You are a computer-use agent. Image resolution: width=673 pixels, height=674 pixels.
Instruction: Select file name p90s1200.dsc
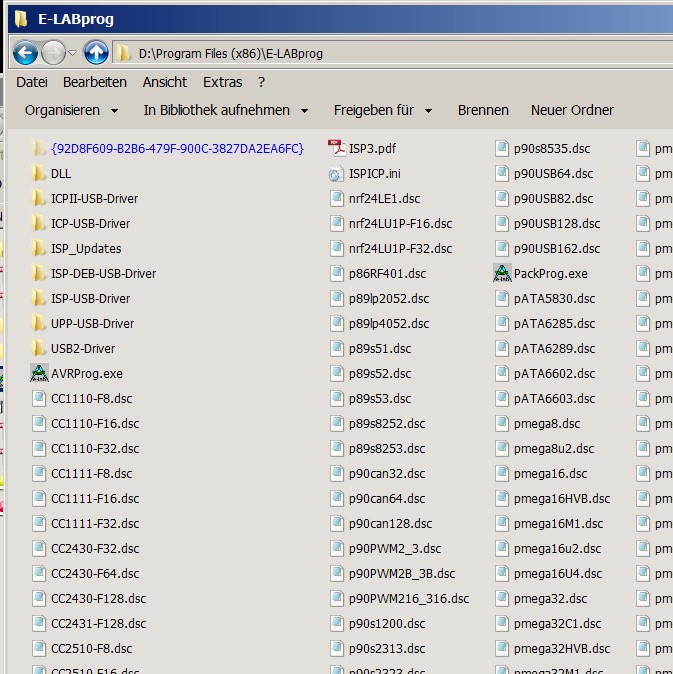coord(387,623)
